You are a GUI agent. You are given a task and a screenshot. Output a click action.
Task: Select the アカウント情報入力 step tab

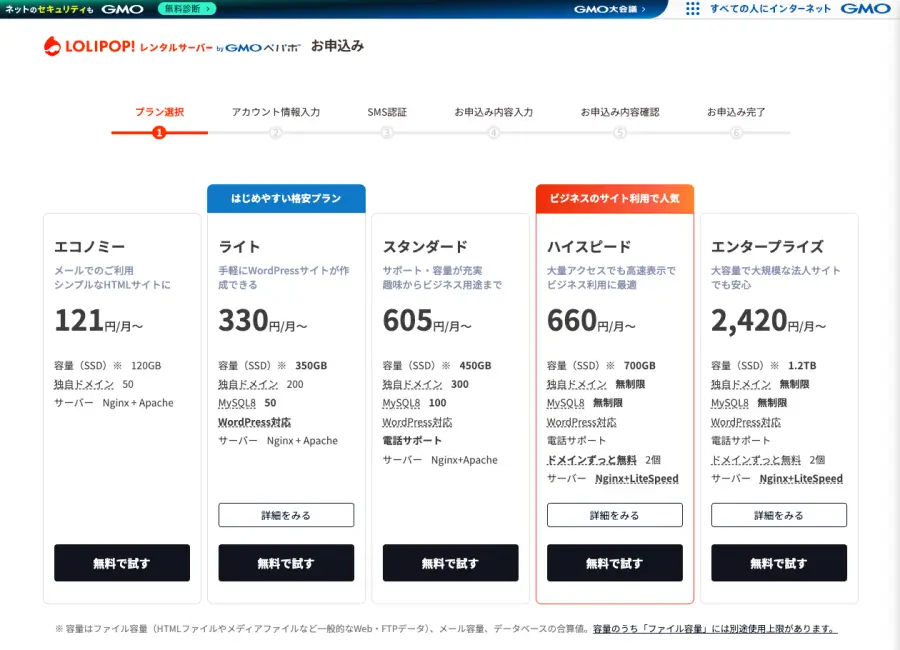pos(275,112)
